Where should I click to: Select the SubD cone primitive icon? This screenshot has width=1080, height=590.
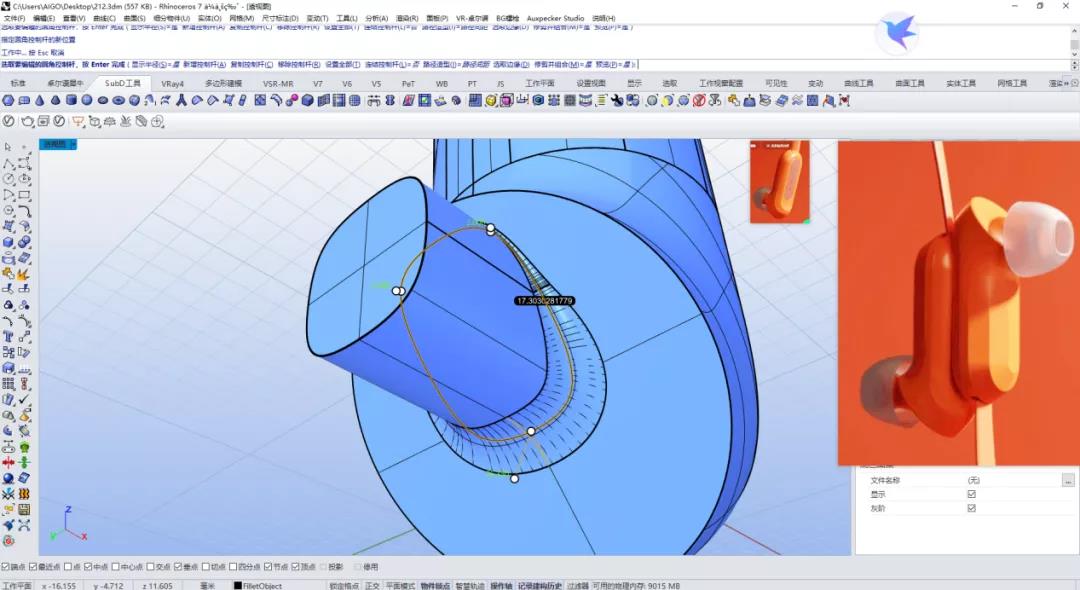[x=40, y=101]
